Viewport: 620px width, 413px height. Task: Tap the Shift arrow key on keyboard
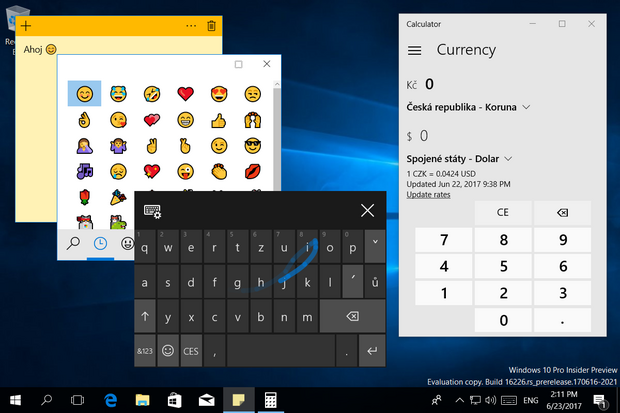145,316
